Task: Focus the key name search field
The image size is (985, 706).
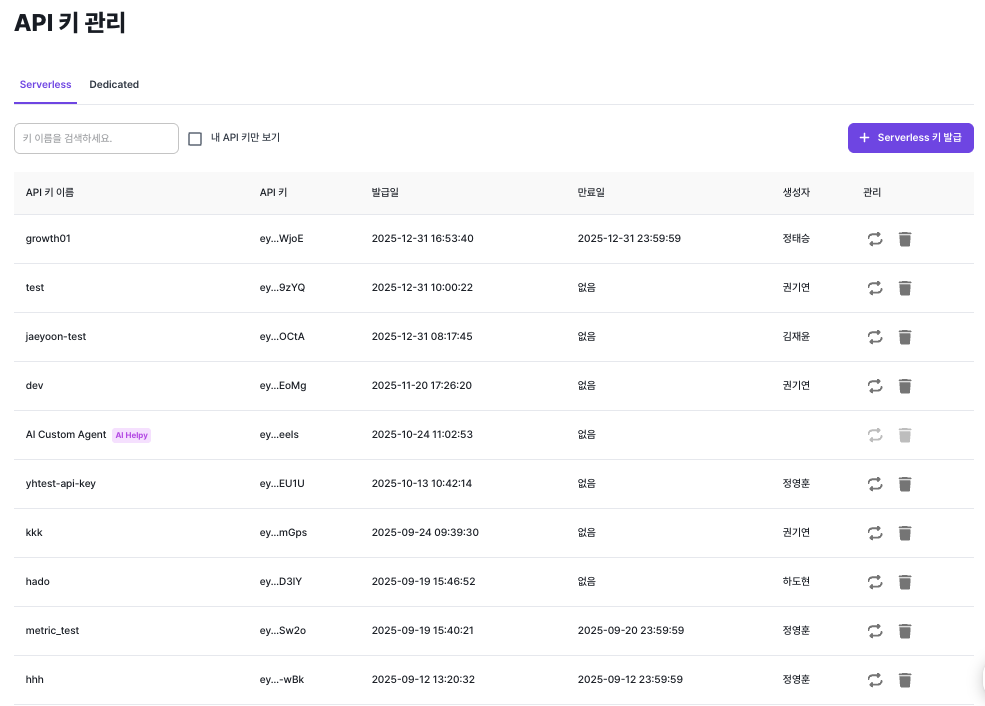Action: coord(96,139)
